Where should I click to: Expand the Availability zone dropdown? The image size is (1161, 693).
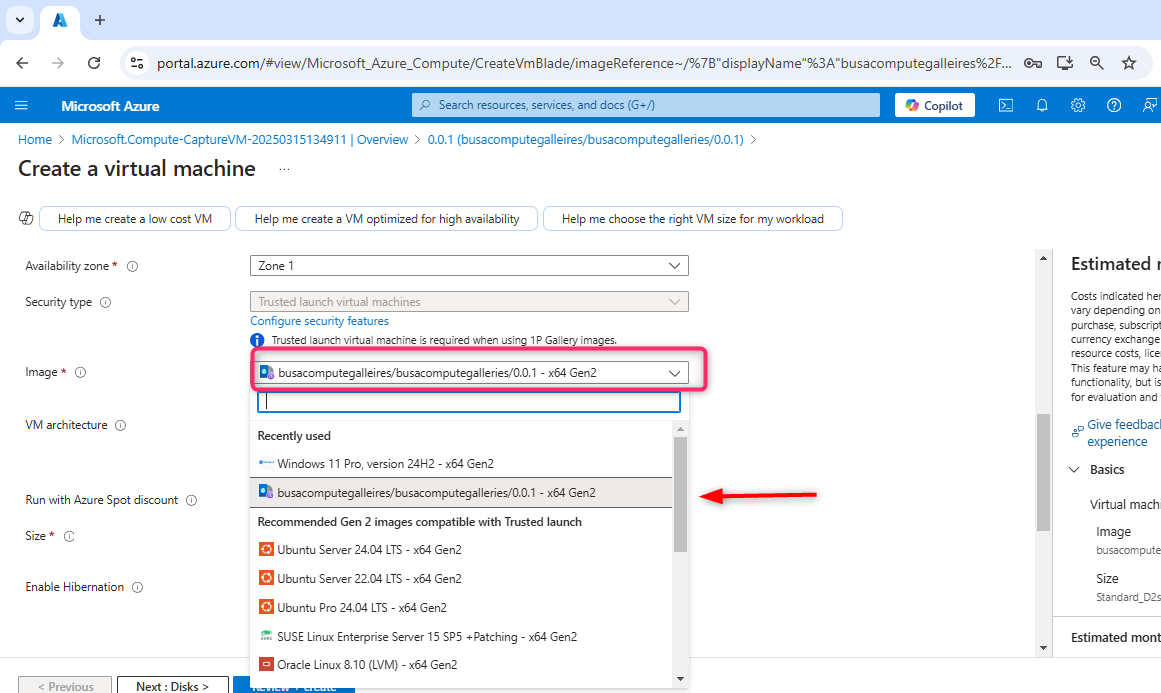click(x=469, y=266)
